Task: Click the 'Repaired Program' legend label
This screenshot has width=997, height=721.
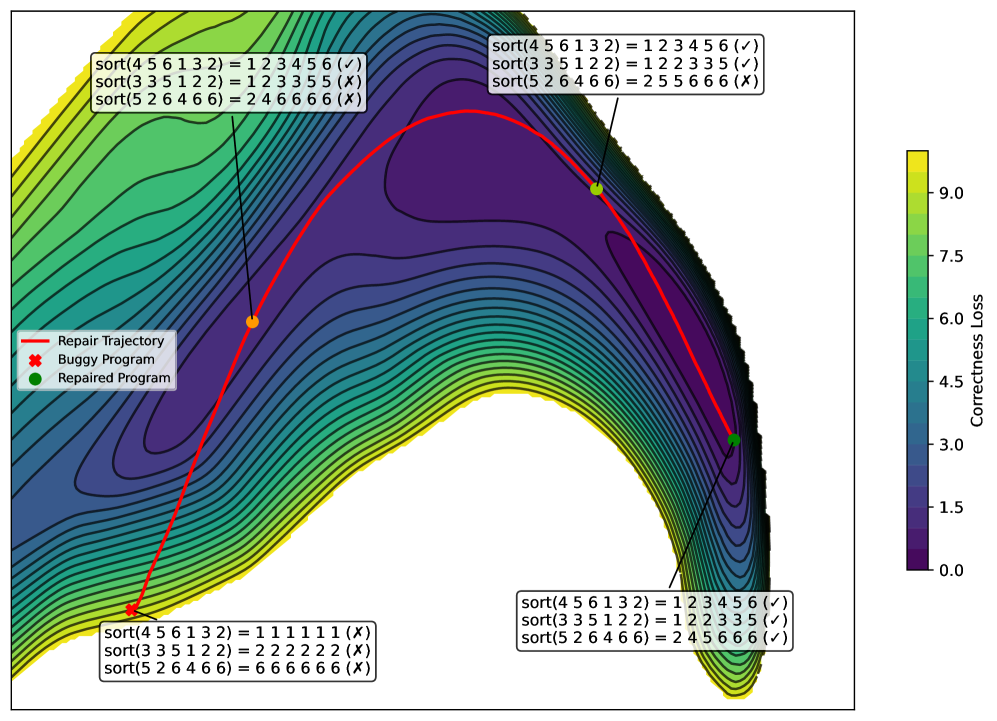Action: (114, 378)
